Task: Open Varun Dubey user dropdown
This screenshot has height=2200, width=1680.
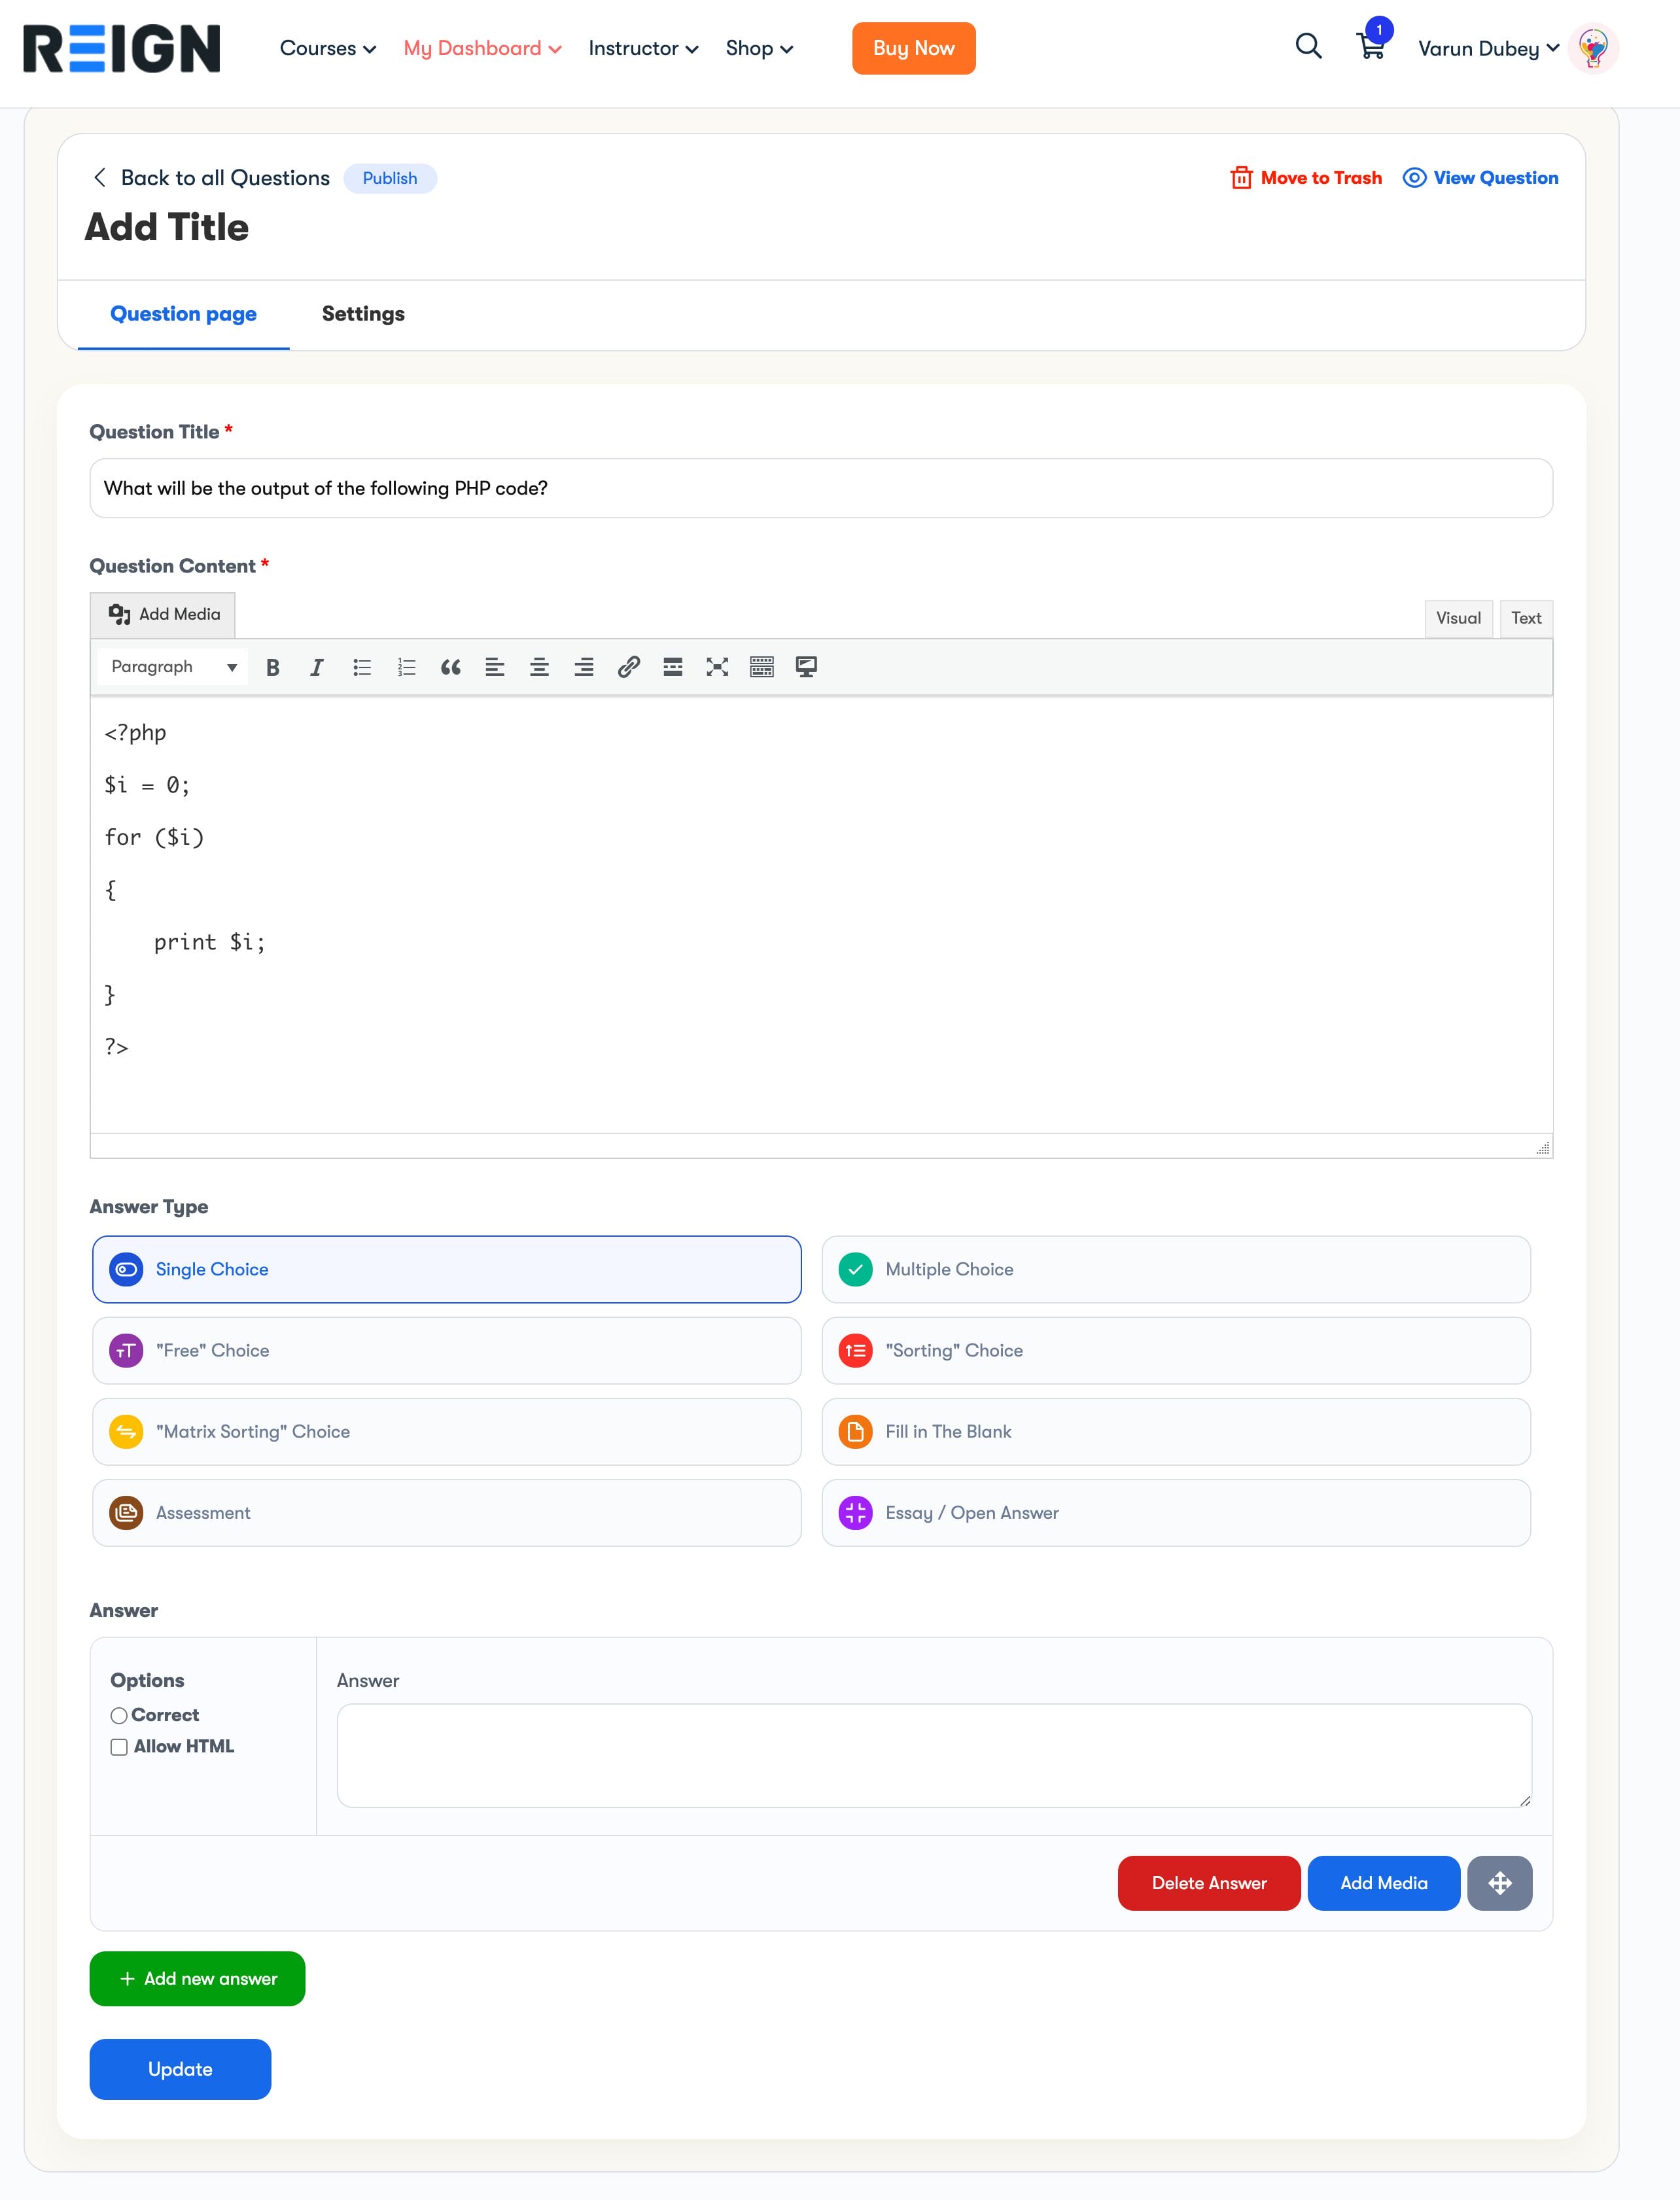Action: point(1487,48)
